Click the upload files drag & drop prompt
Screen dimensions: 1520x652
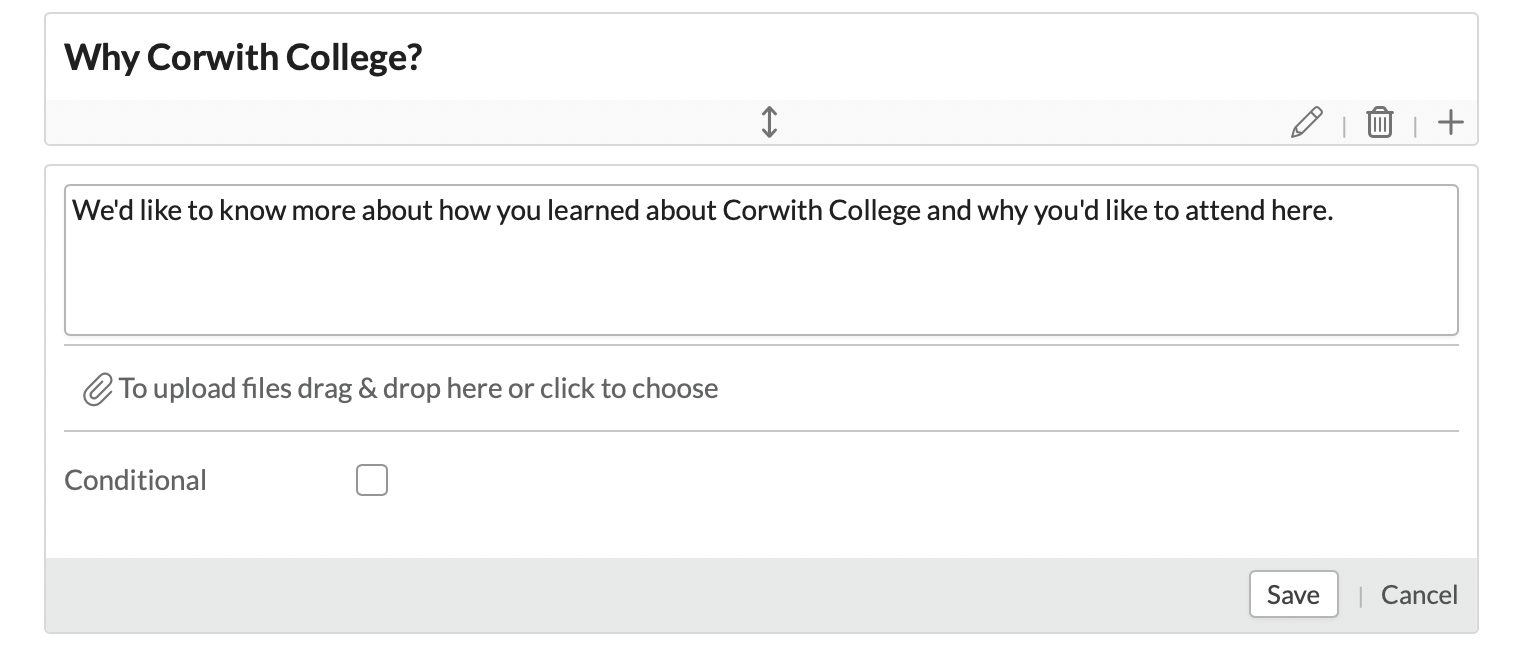(x=418, y=388)
